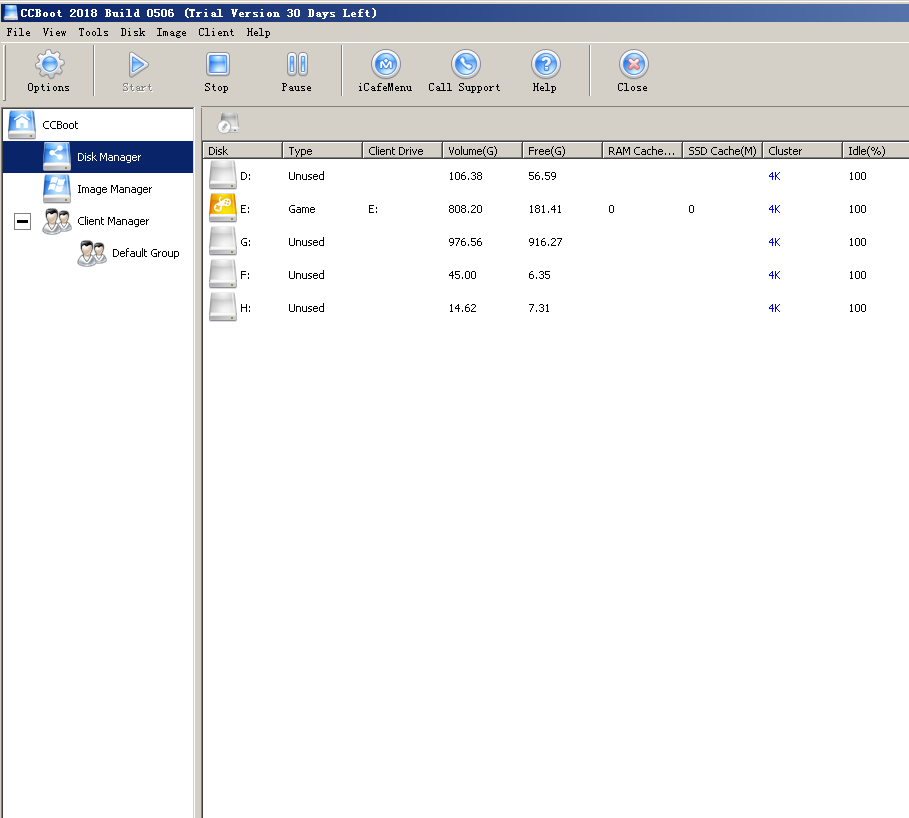Open the Image menu

tap(172, 32)
